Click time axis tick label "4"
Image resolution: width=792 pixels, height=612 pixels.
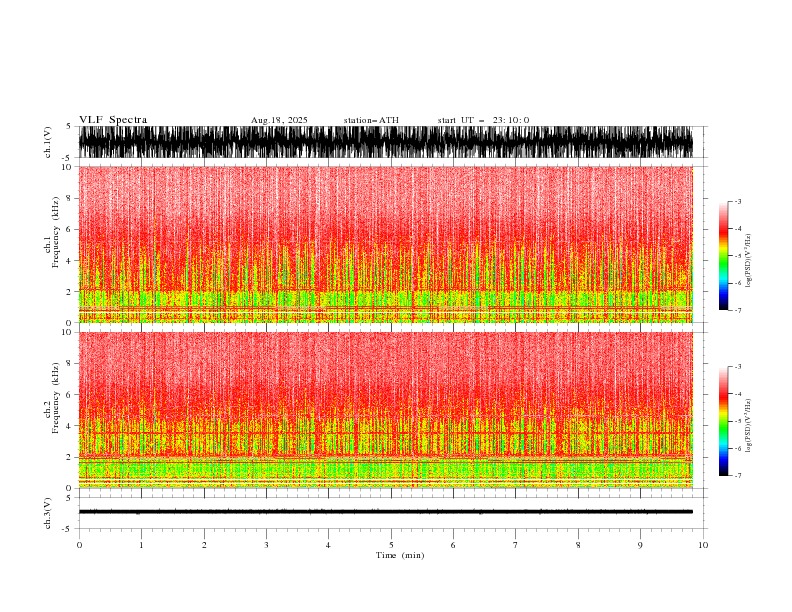click(x=328, y=545)
